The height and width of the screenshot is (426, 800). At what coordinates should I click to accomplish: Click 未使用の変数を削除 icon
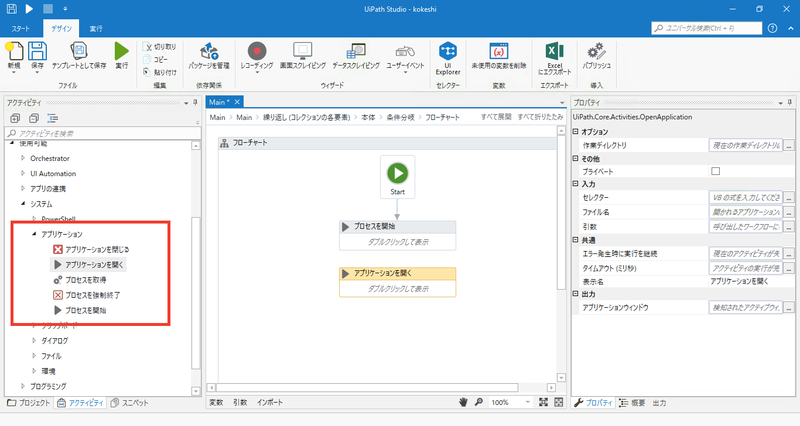(x=498, y=51)
